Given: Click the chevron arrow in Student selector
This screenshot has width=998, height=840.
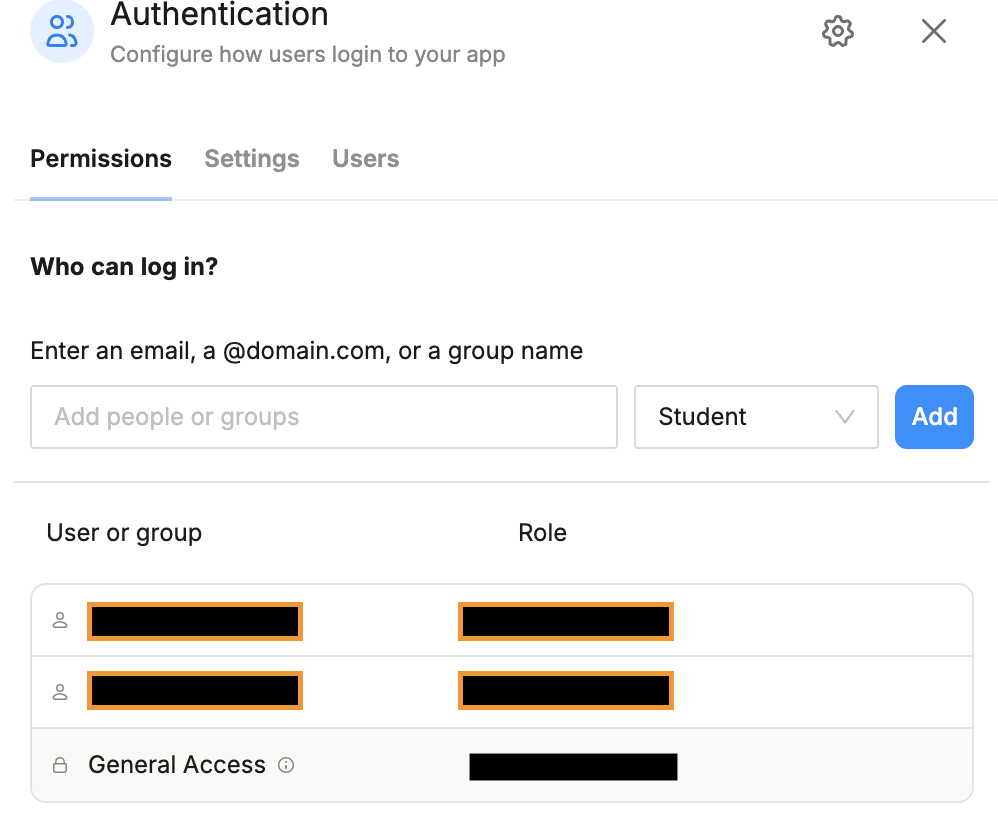Looking at the screenshot, I should pyautogui.click(x=844, y=417).
